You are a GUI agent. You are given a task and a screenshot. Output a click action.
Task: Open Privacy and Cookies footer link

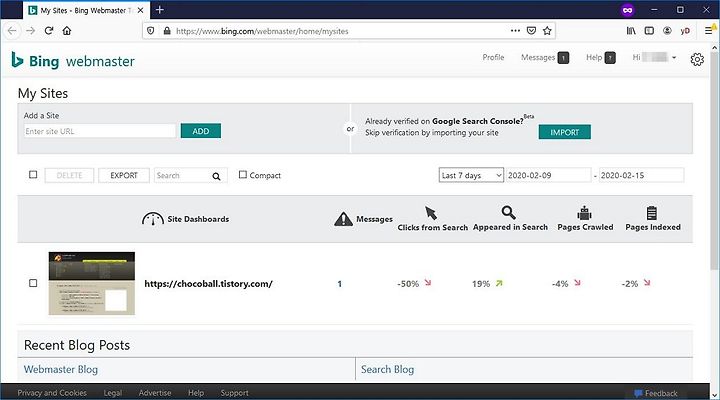pos(52,393)
